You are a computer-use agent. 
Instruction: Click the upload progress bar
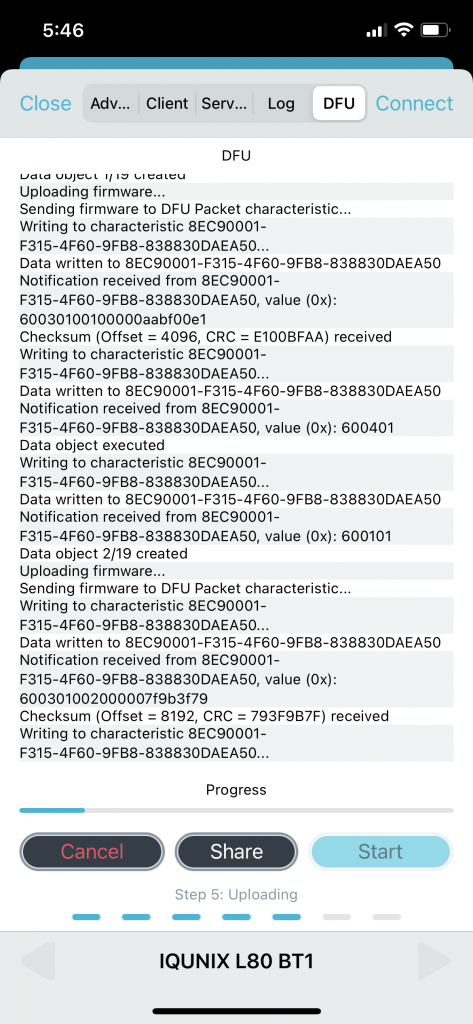(236, 810)
